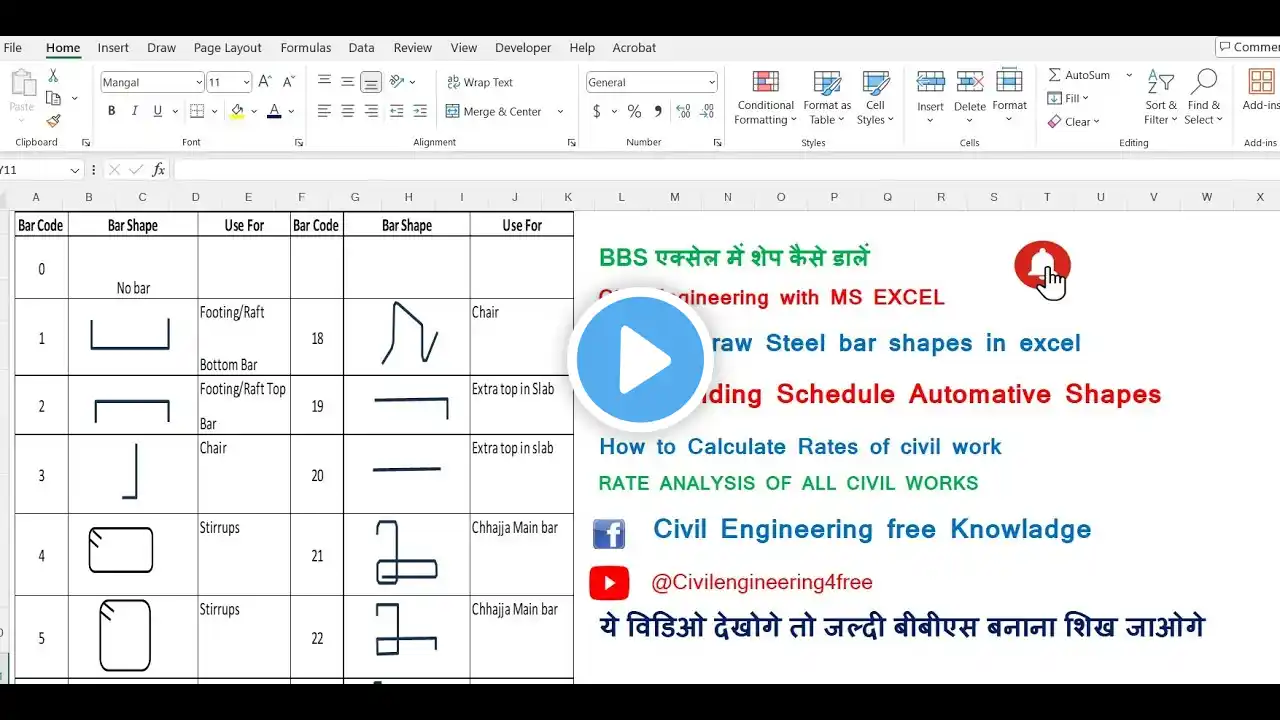The image size is (1280, 720).
Task: Click the Copy icon in Clipboard group
Action: 53,98
